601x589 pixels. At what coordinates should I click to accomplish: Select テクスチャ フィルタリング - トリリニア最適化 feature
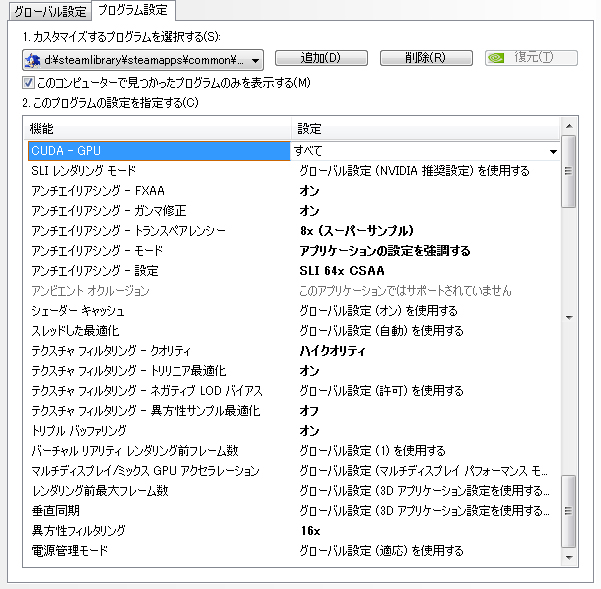[129, 371]
